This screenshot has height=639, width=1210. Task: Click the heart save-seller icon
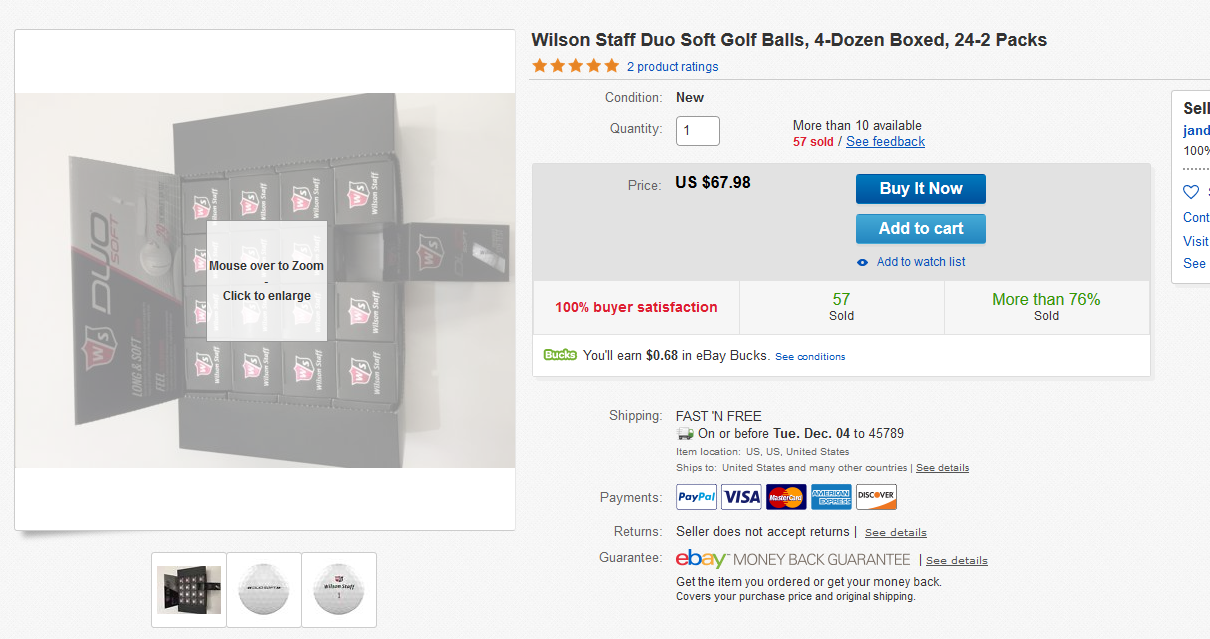(x=1190, y=192)
